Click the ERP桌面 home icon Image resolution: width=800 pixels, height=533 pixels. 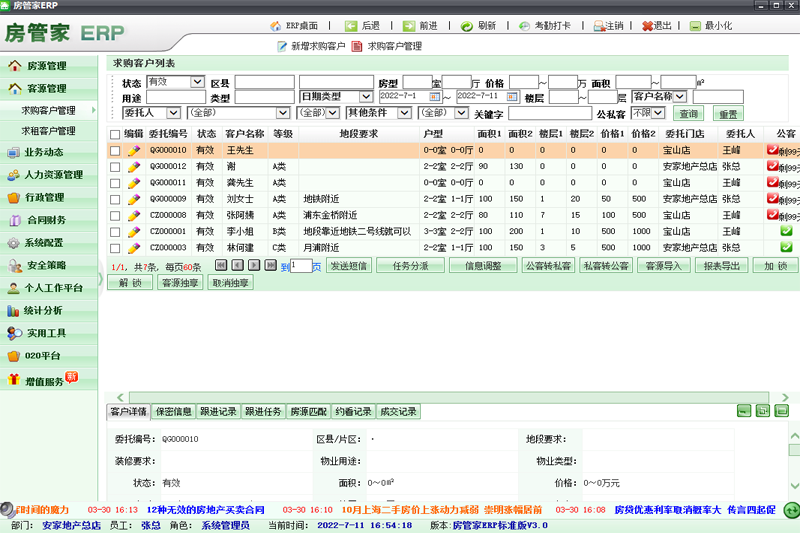pos(275,26)
